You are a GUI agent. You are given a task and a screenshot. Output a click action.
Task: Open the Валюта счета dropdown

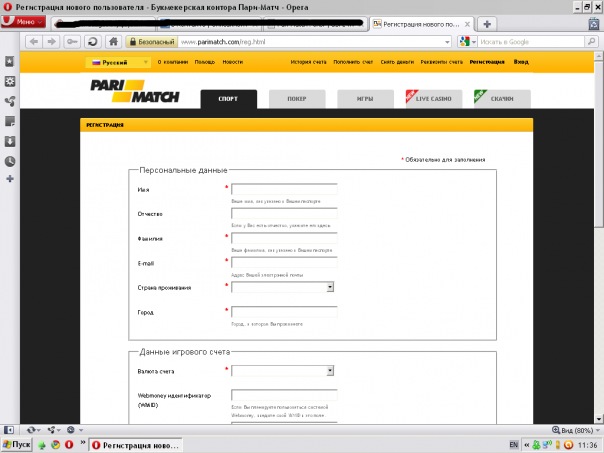tap(282, 371)
